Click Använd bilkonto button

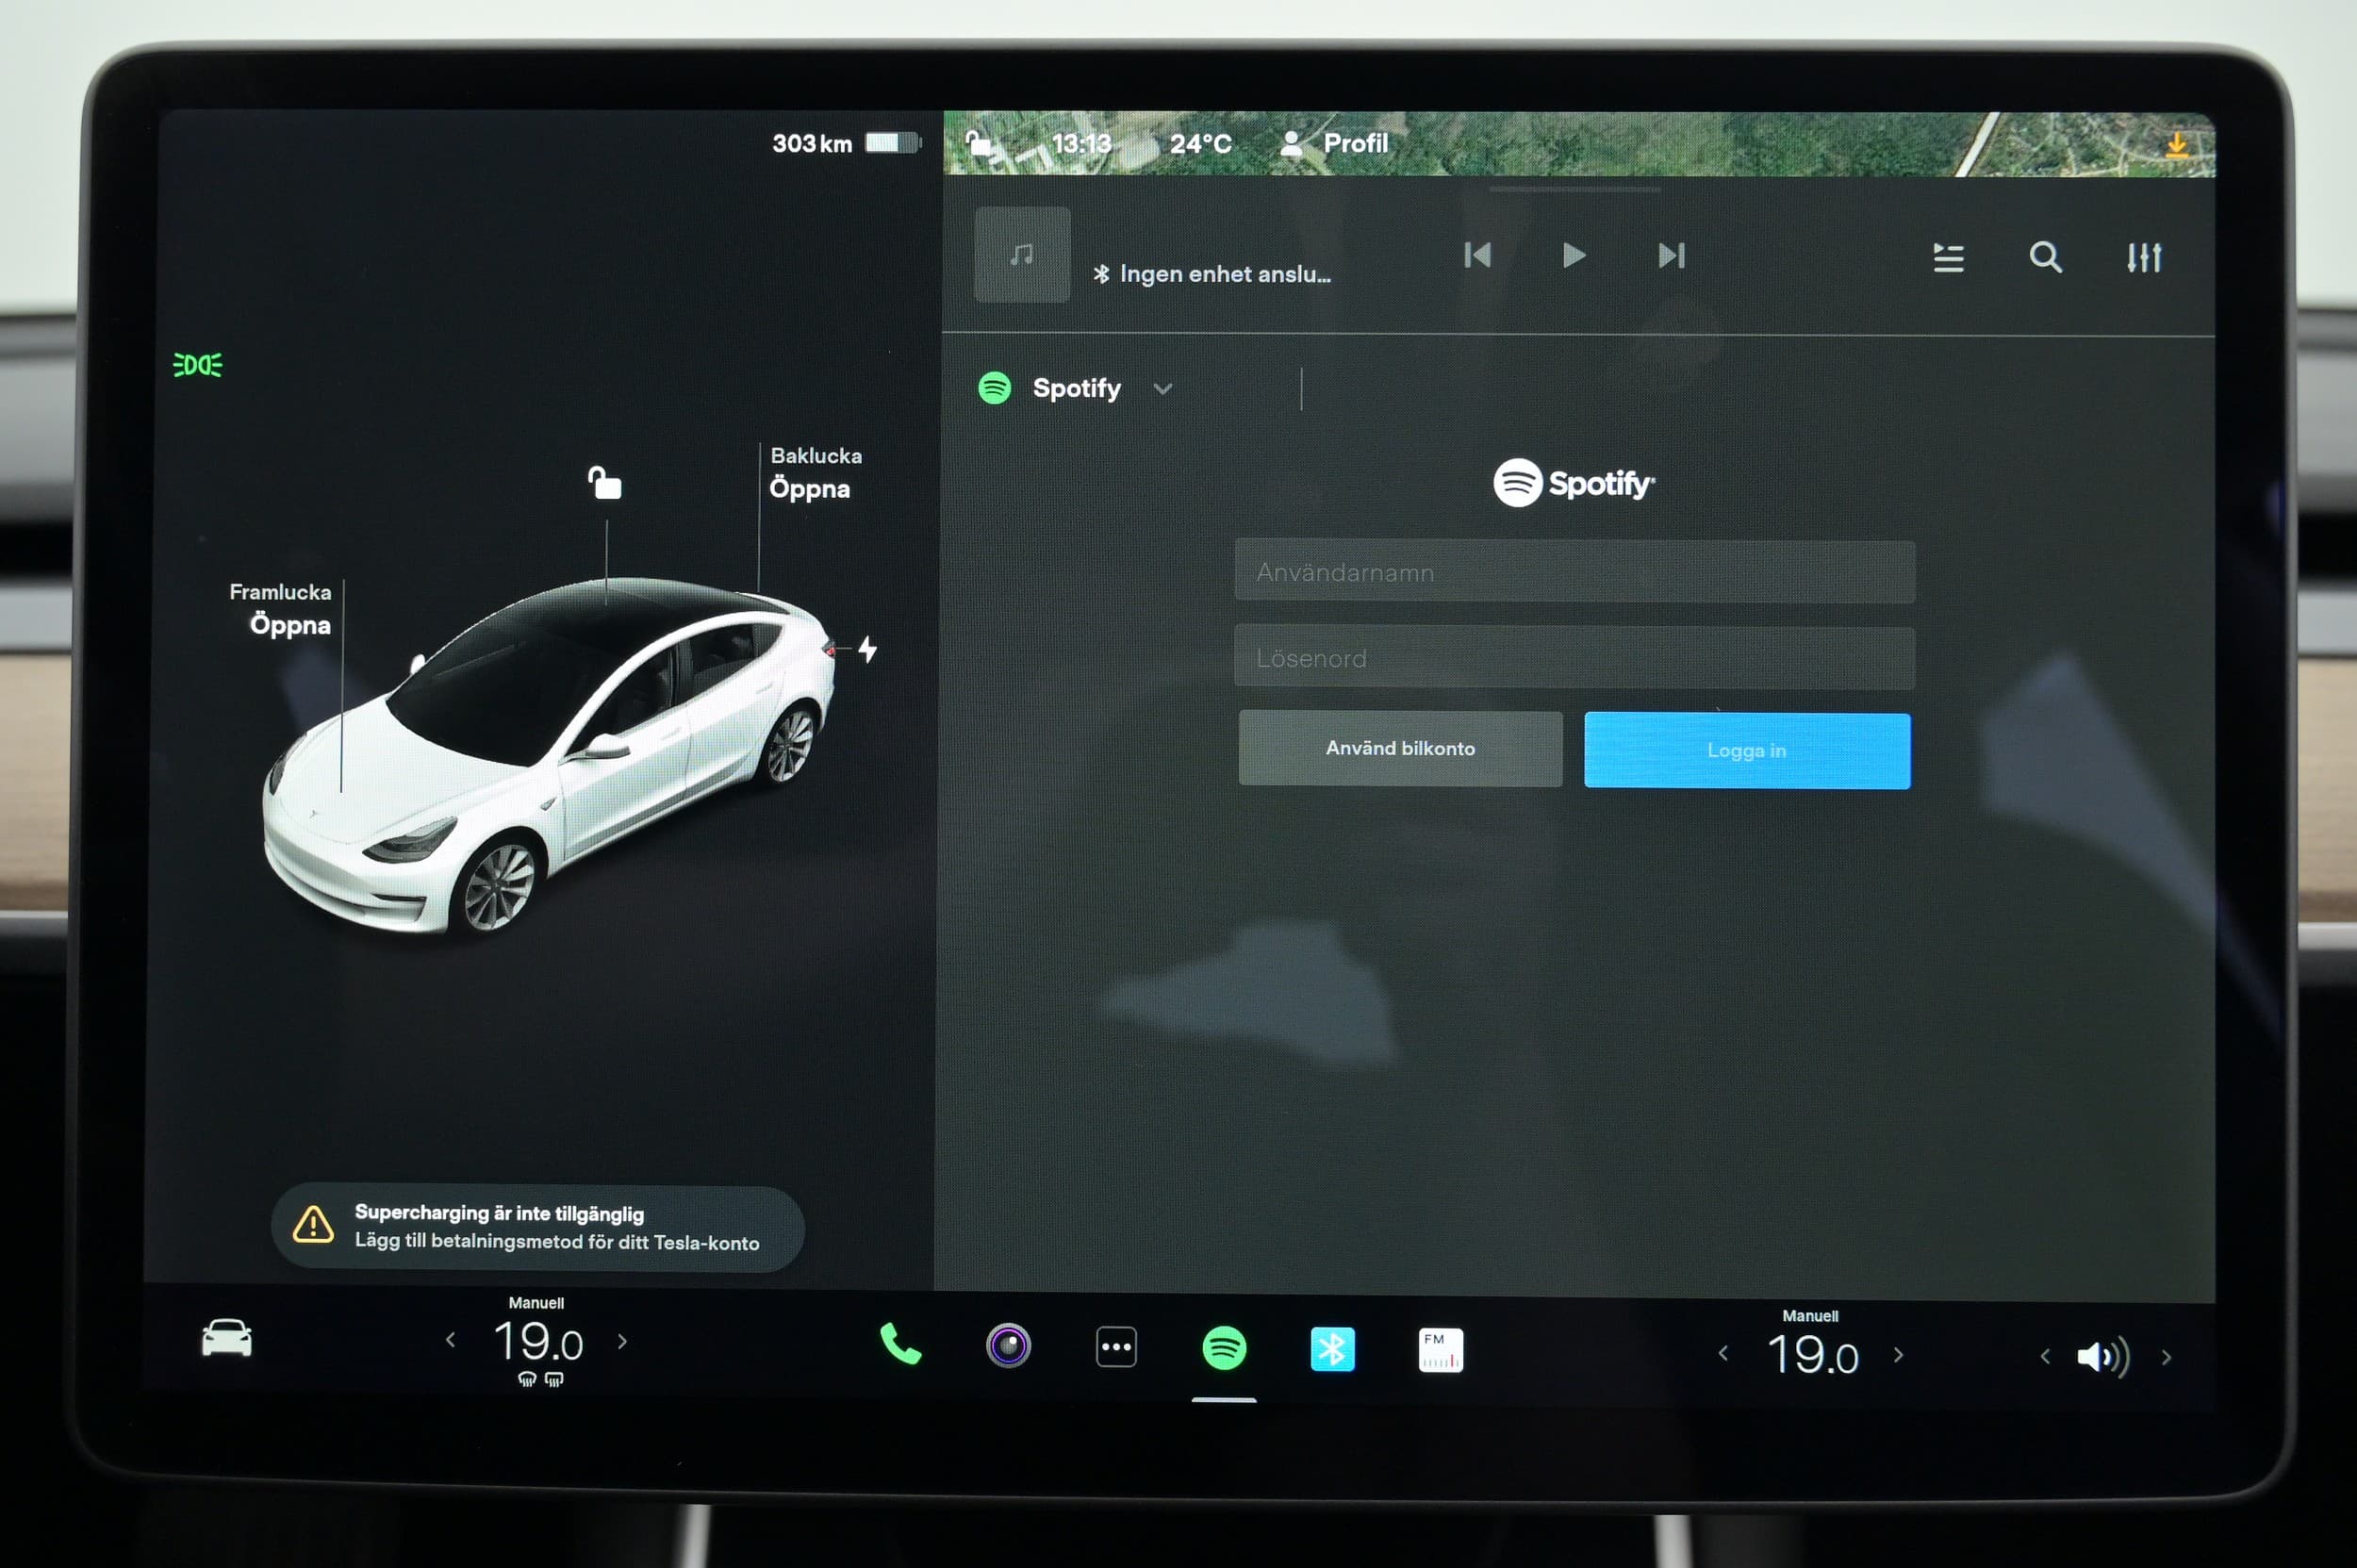click(1400, 748)
